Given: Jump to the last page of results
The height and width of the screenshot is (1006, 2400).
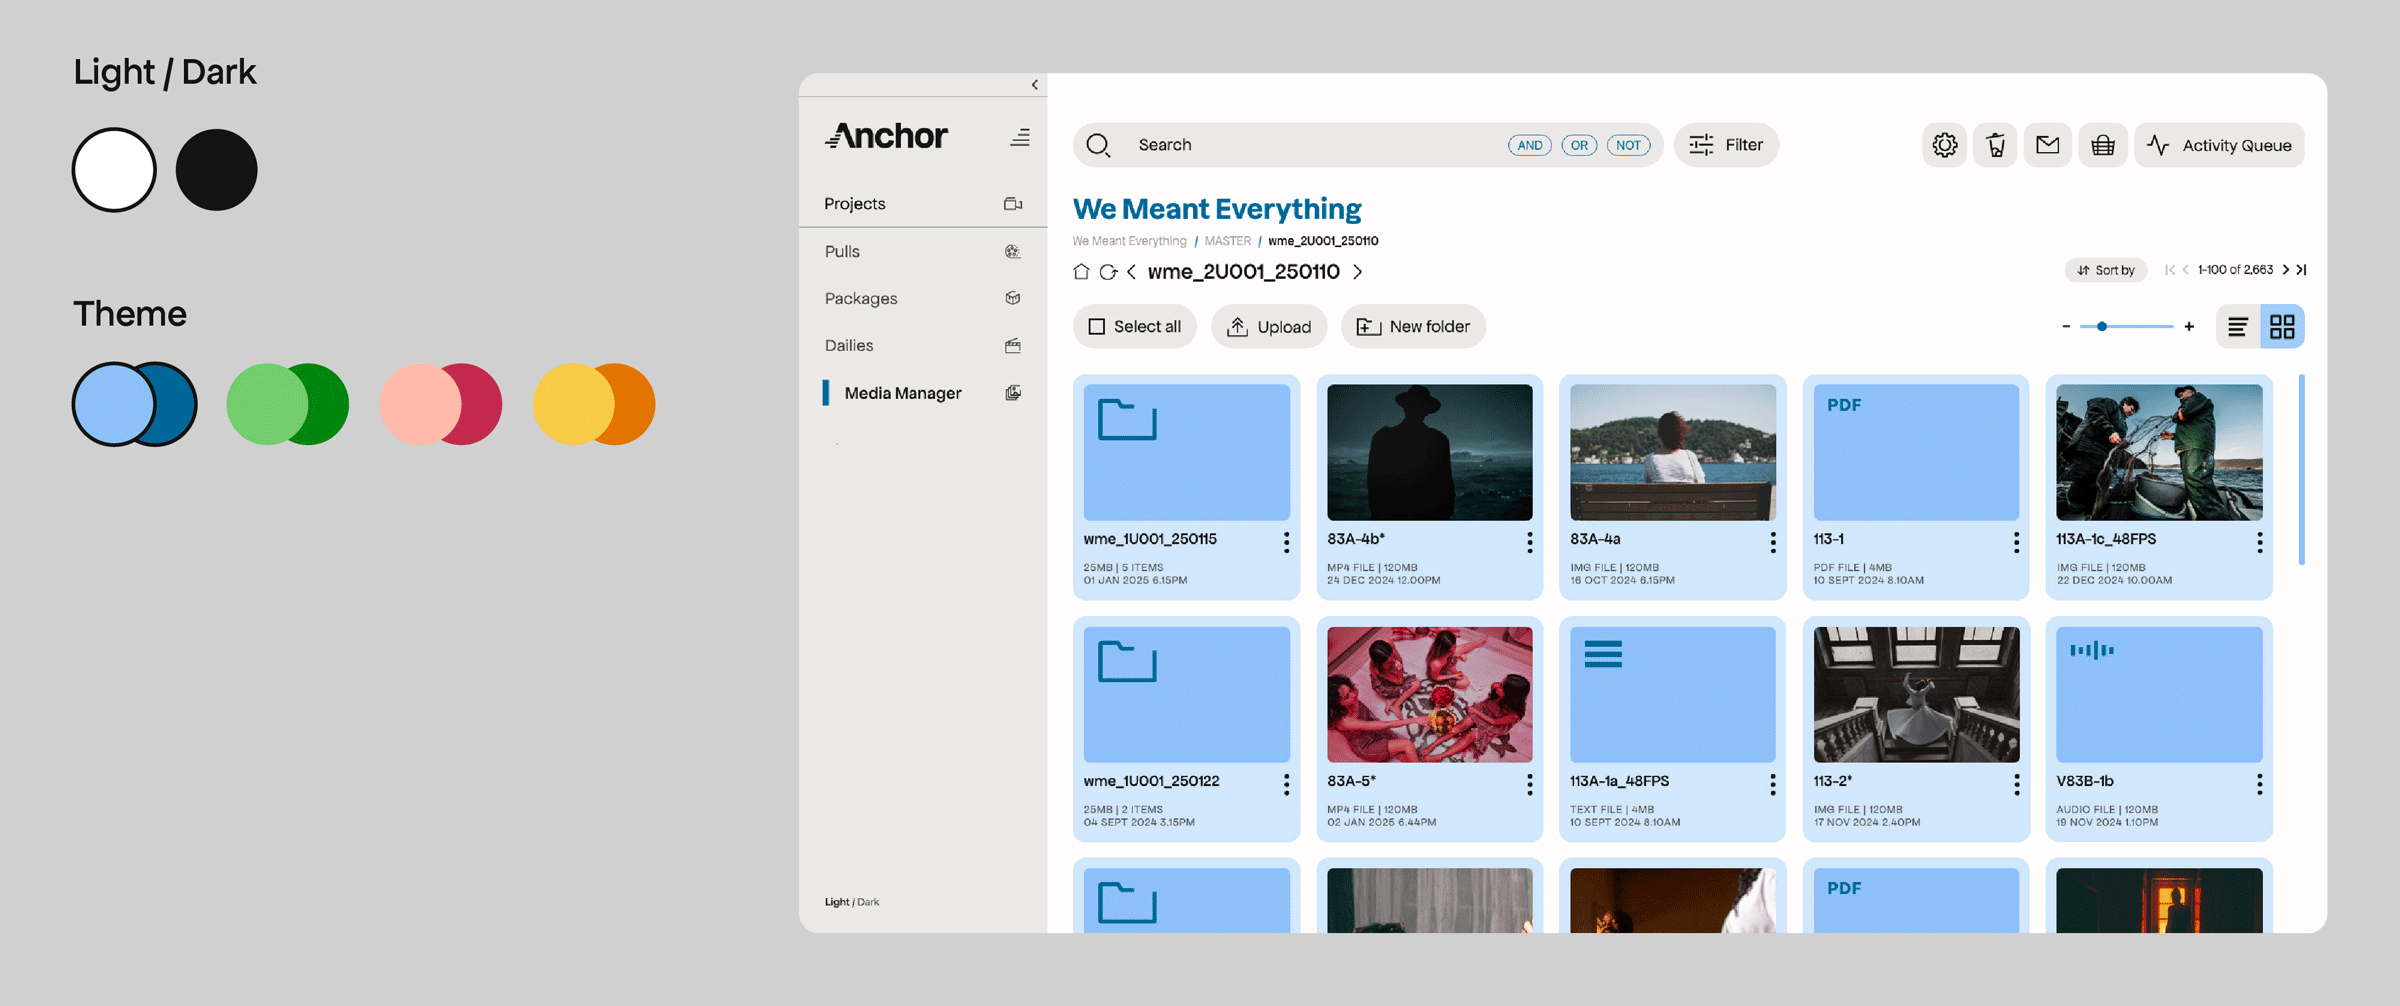Looking at the screenshot, I should point(2301,270).
